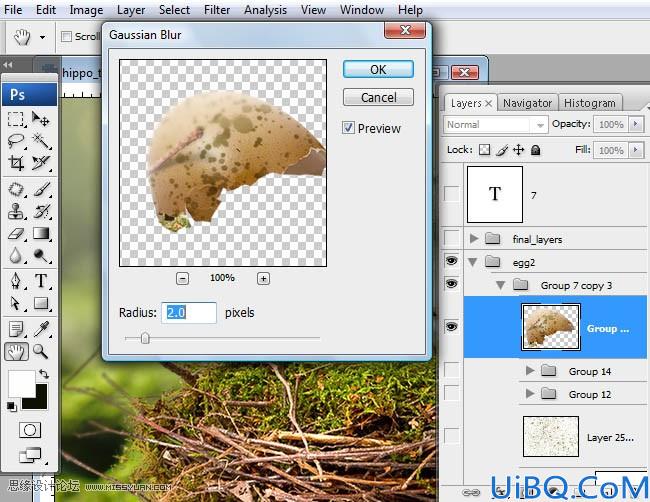Image resolution: width=650 pixels, height=502 pixels.
Task: Click the Lock transparent pixels icon
Action: [484, 150]
